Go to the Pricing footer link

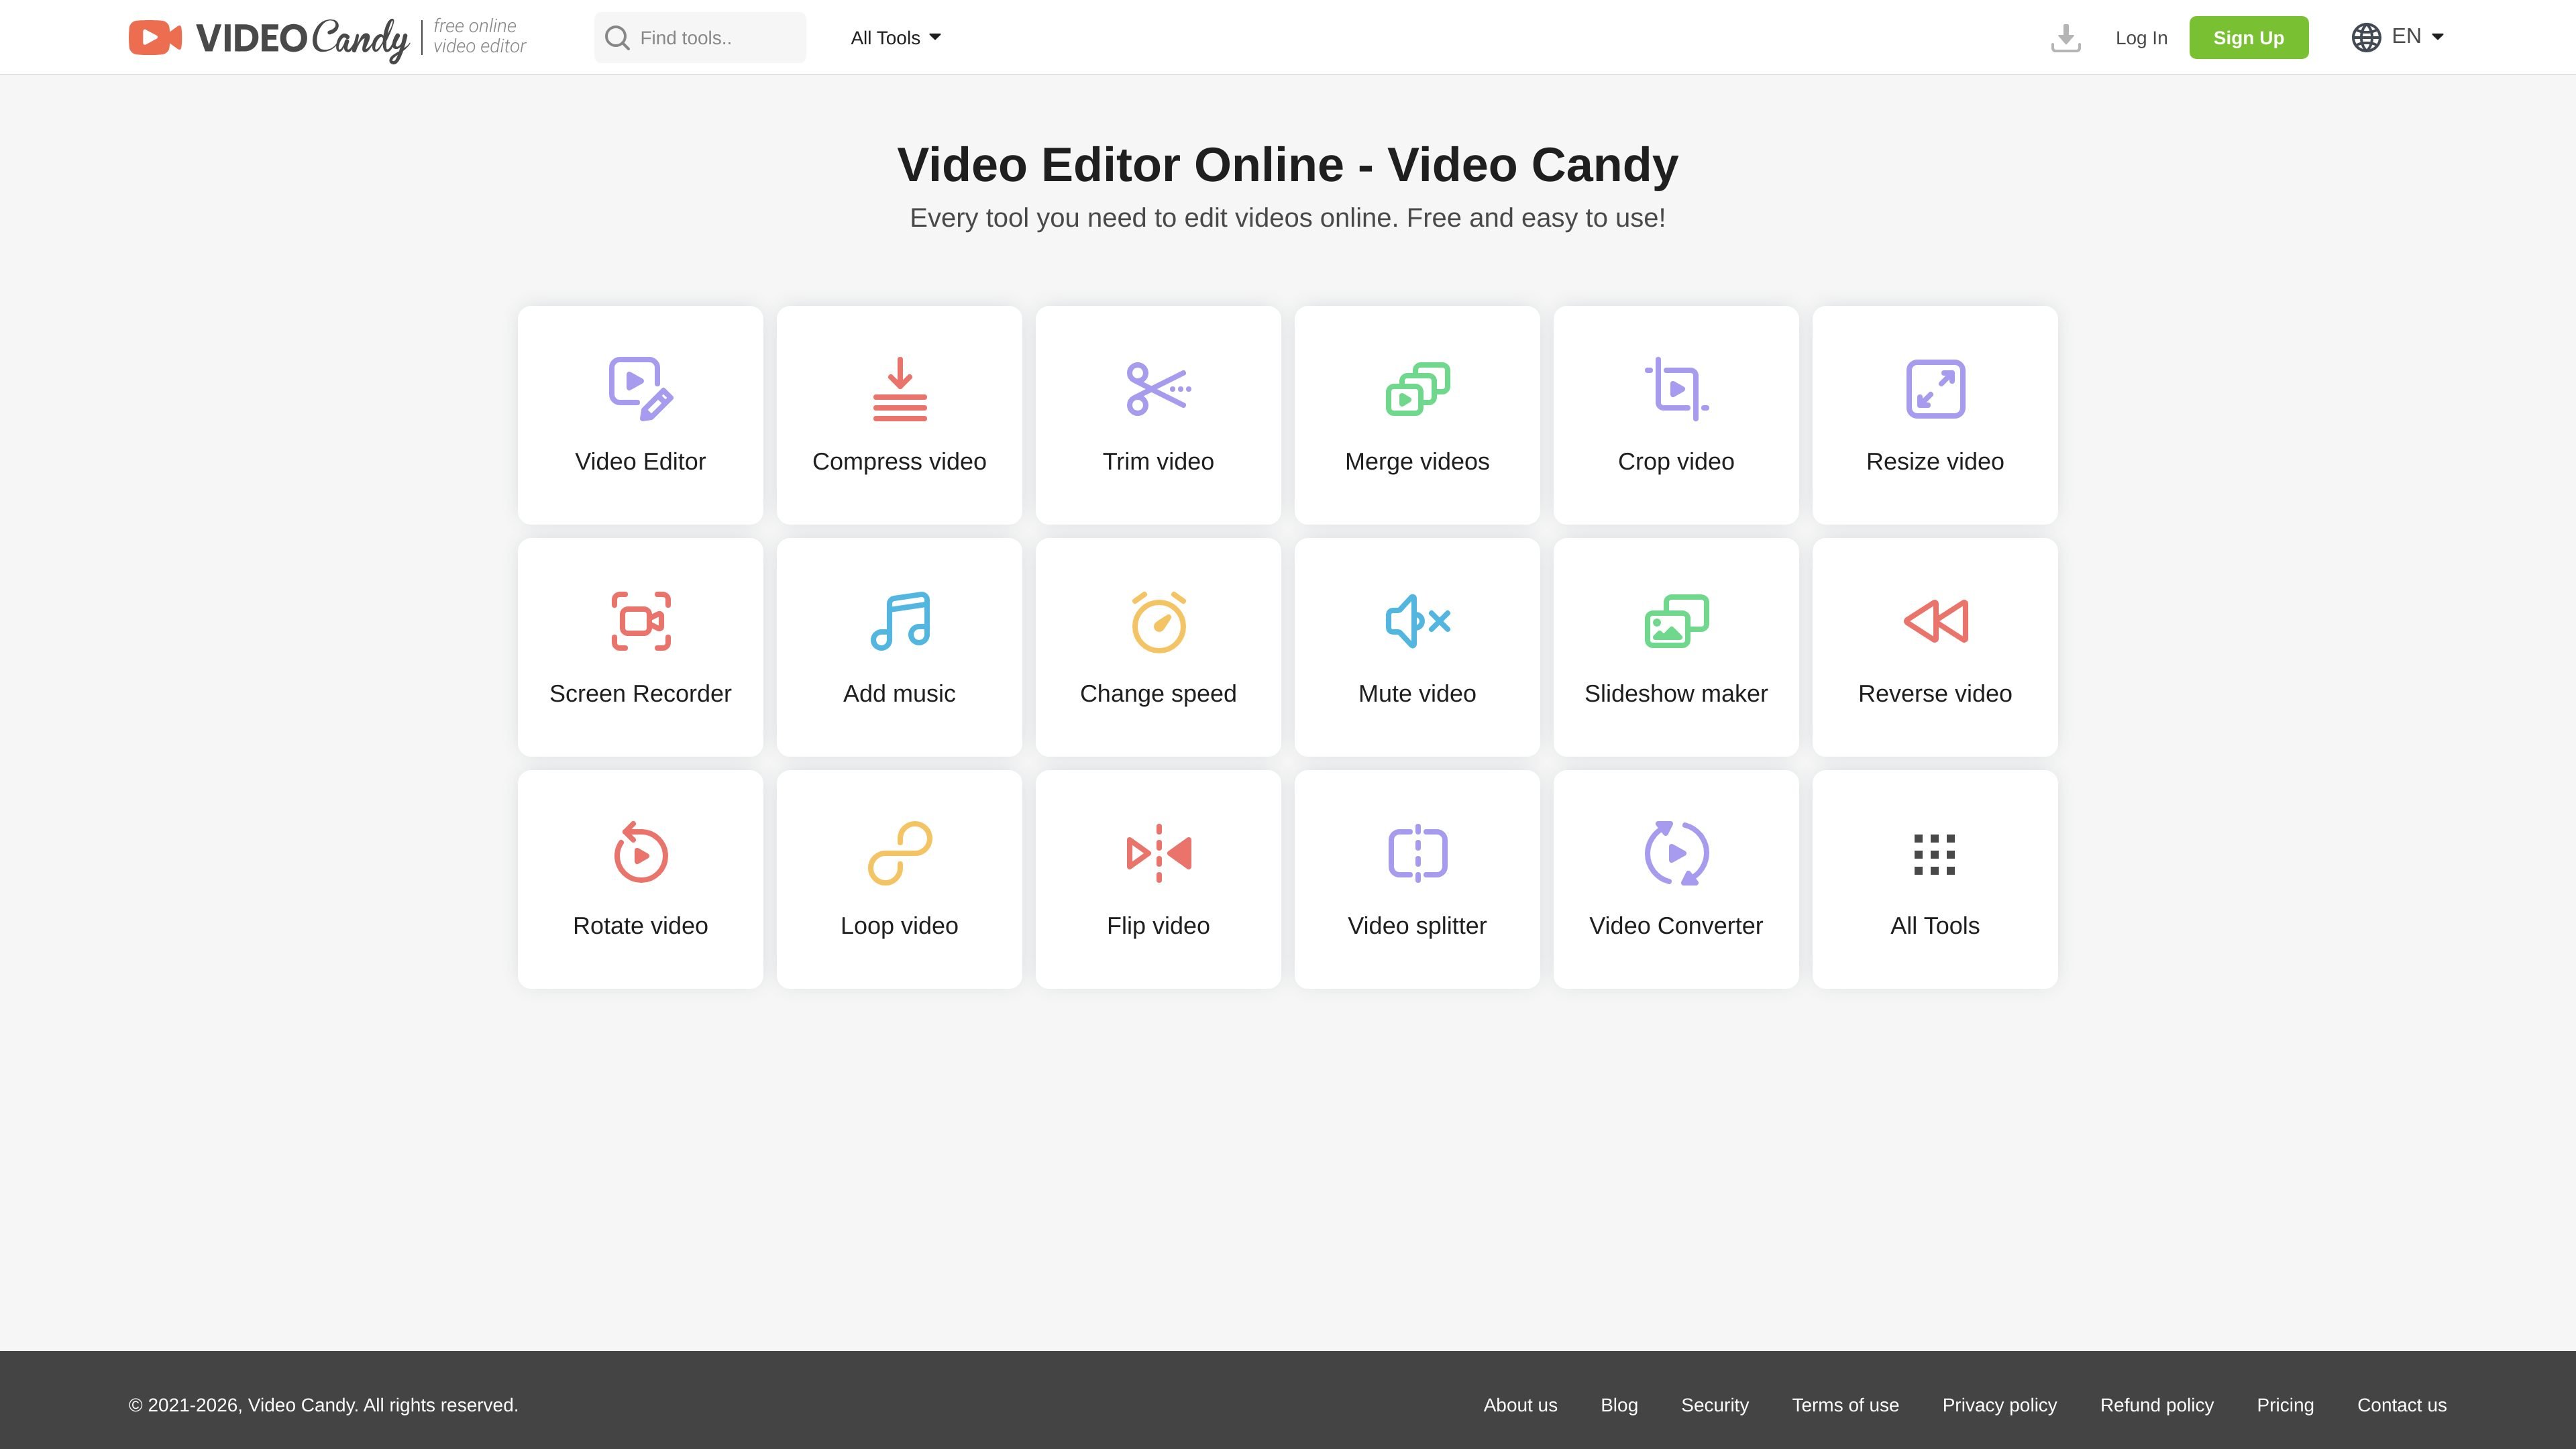click(x=2285, y=1405)
